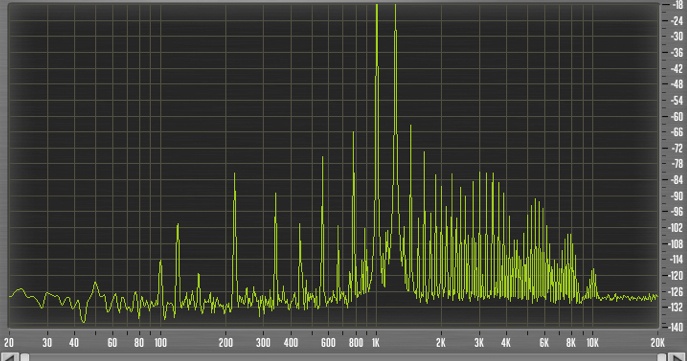Click the 20 frequency axis label

[x=9, y=343]
